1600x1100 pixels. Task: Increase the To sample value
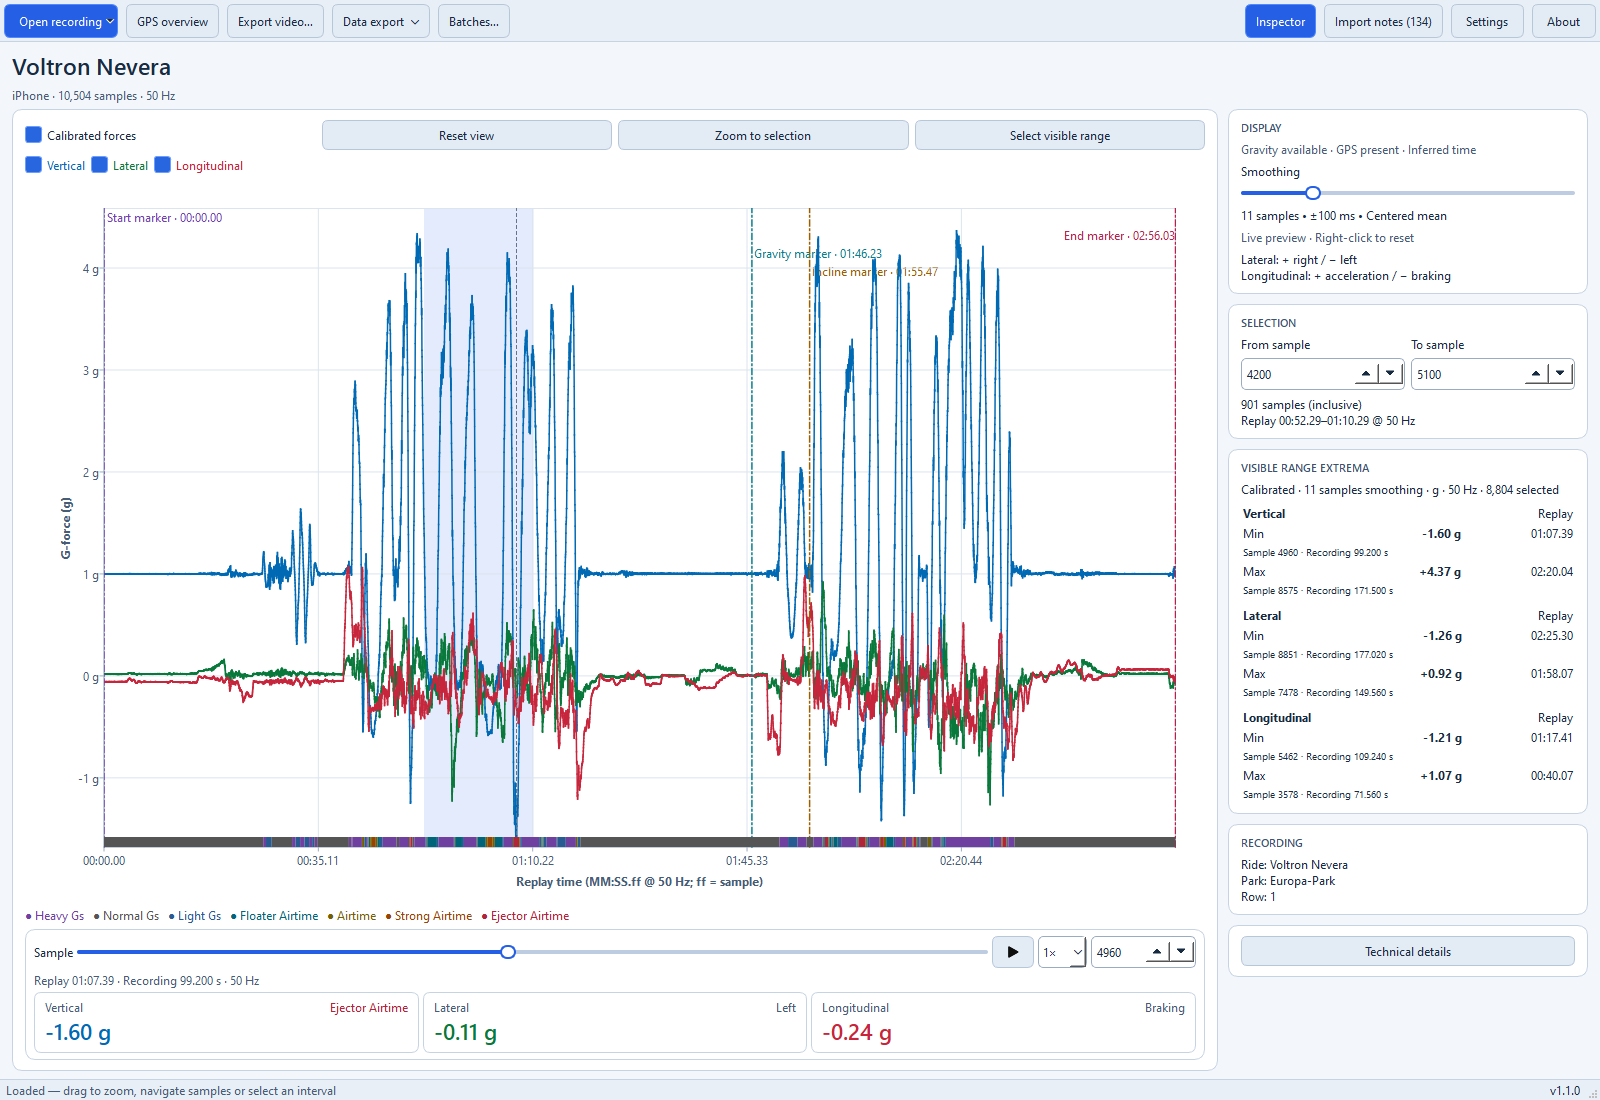(1536, 374)
